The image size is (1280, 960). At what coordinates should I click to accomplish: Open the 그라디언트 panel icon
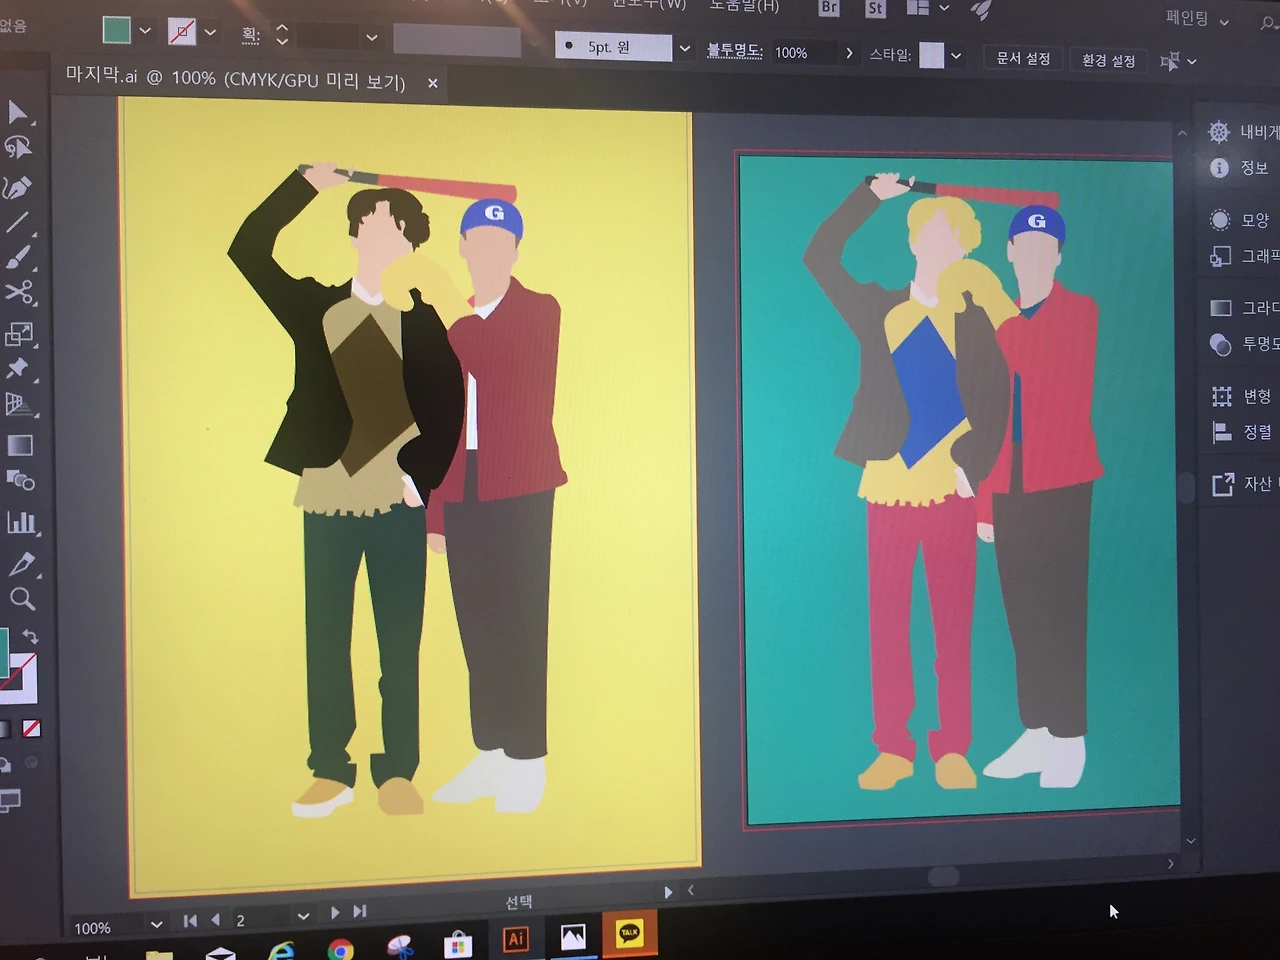[x=1220, y=307]
